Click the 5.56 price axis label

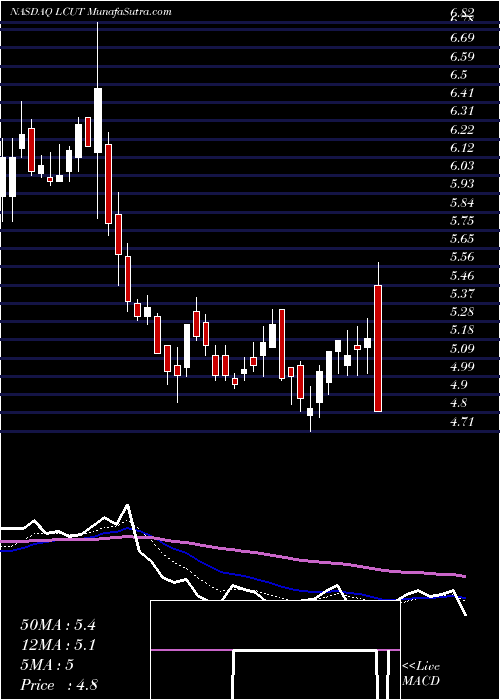(x=462, y=257)
